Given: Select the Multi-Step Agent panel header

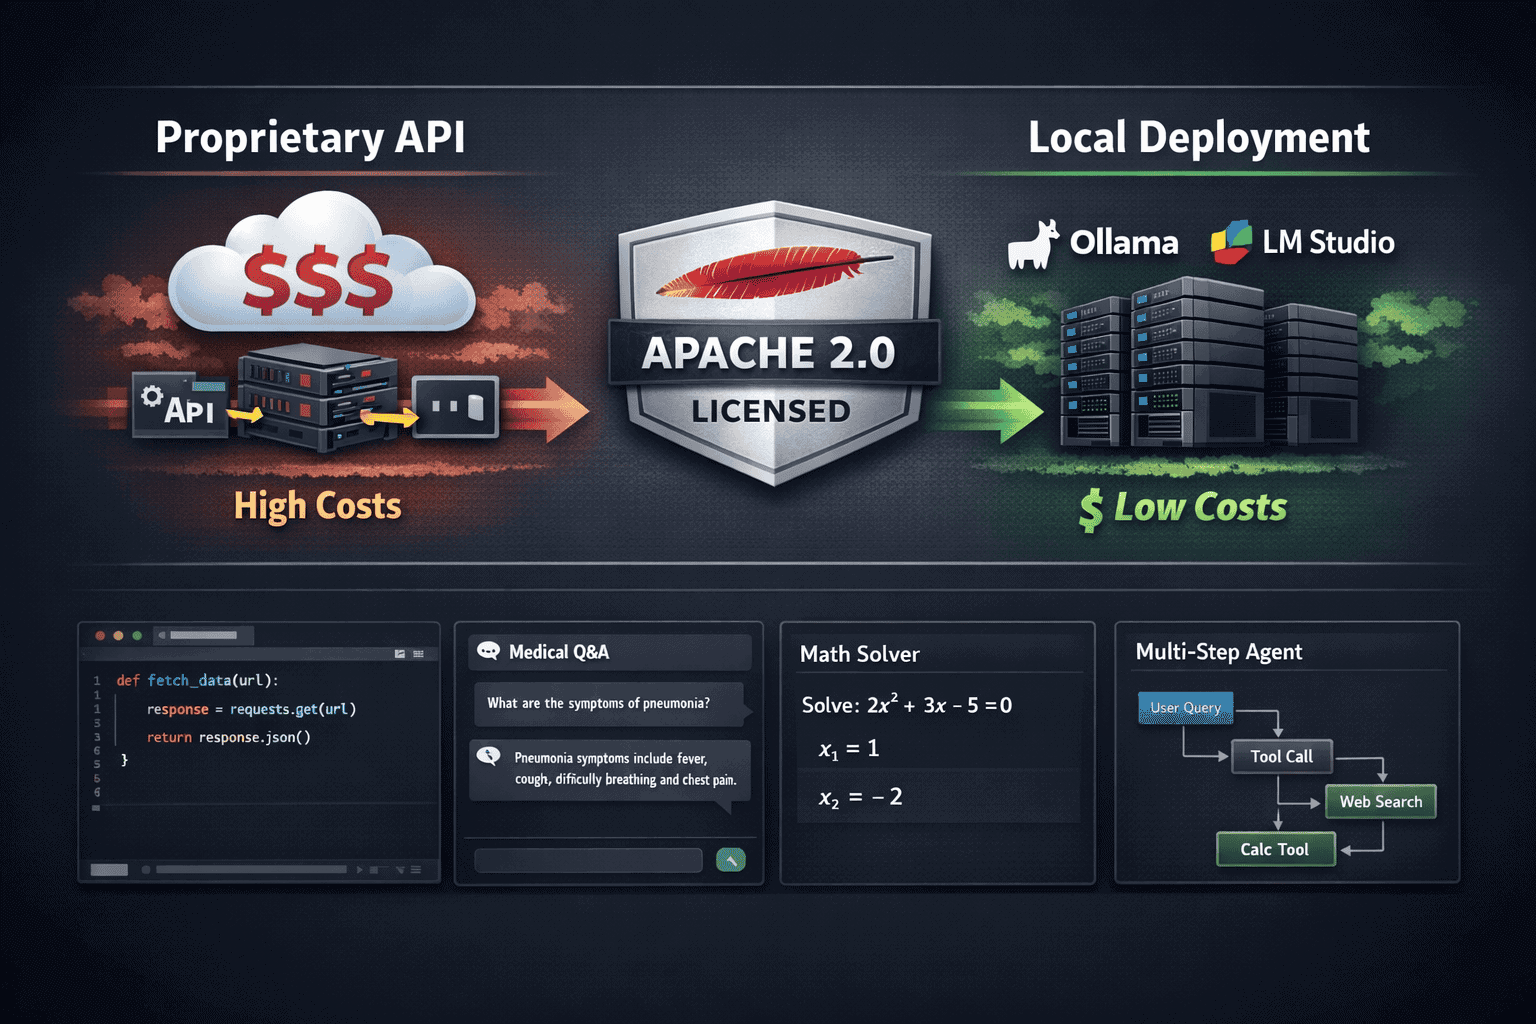Looking at the screenshot, I should pos(1218,651).
